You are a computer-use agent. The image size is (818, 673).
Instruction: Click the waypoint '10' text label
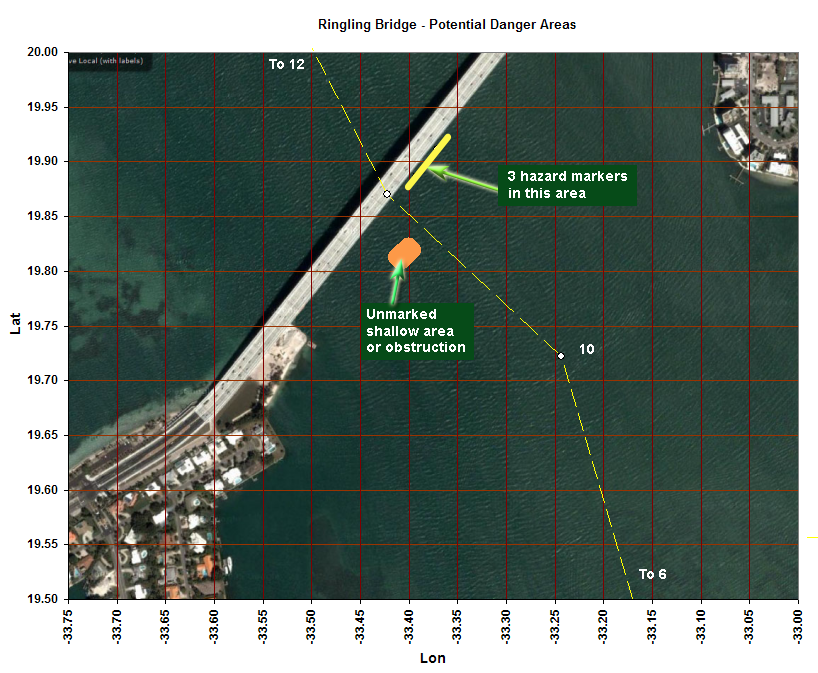click(x=587, y=350)
